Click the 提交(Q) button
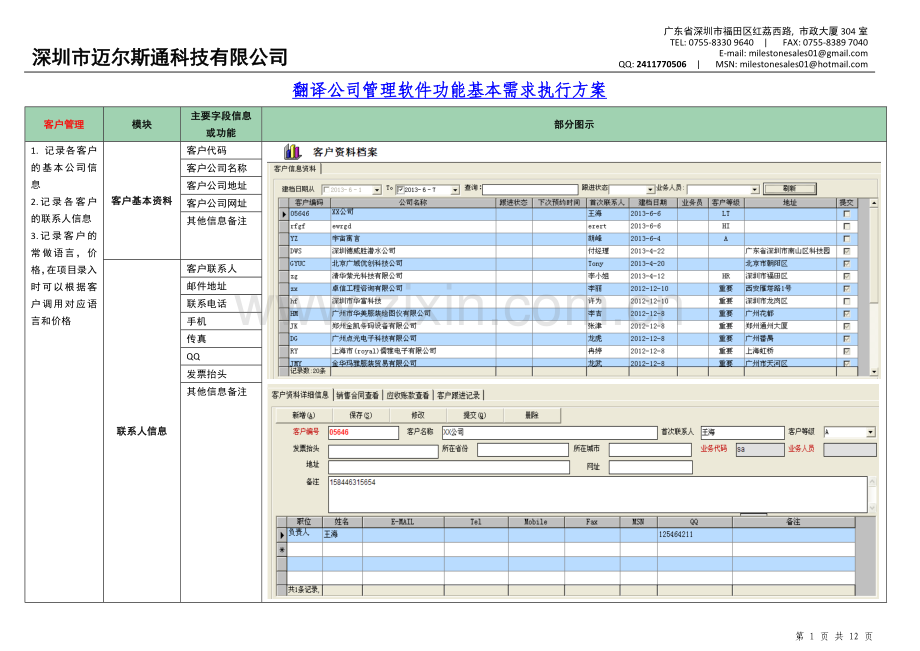This screenshot has width=920, height=651. coord(475,415)
